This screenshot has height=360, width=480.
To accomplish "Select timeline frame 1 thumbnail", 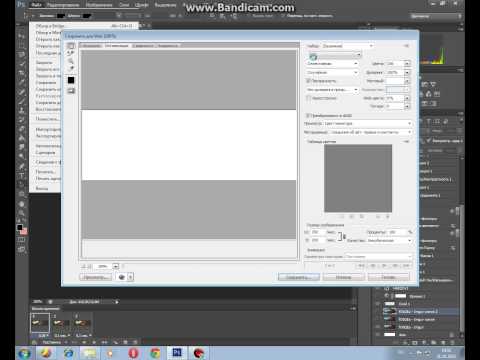I will click(x=40, y=323).
